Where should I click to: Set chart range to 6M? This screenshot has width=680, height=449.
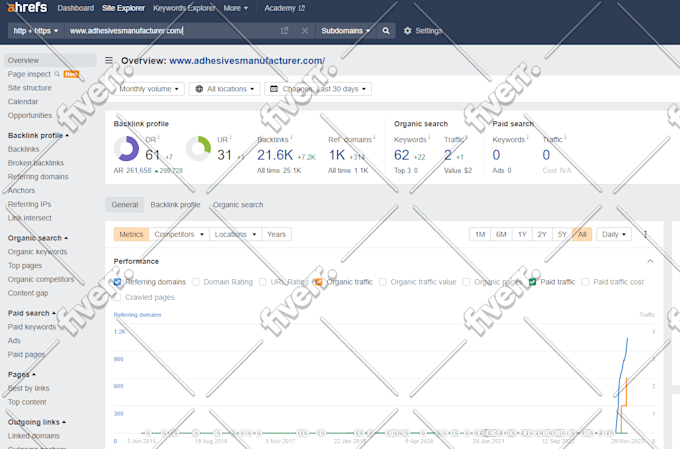[501, 234]
